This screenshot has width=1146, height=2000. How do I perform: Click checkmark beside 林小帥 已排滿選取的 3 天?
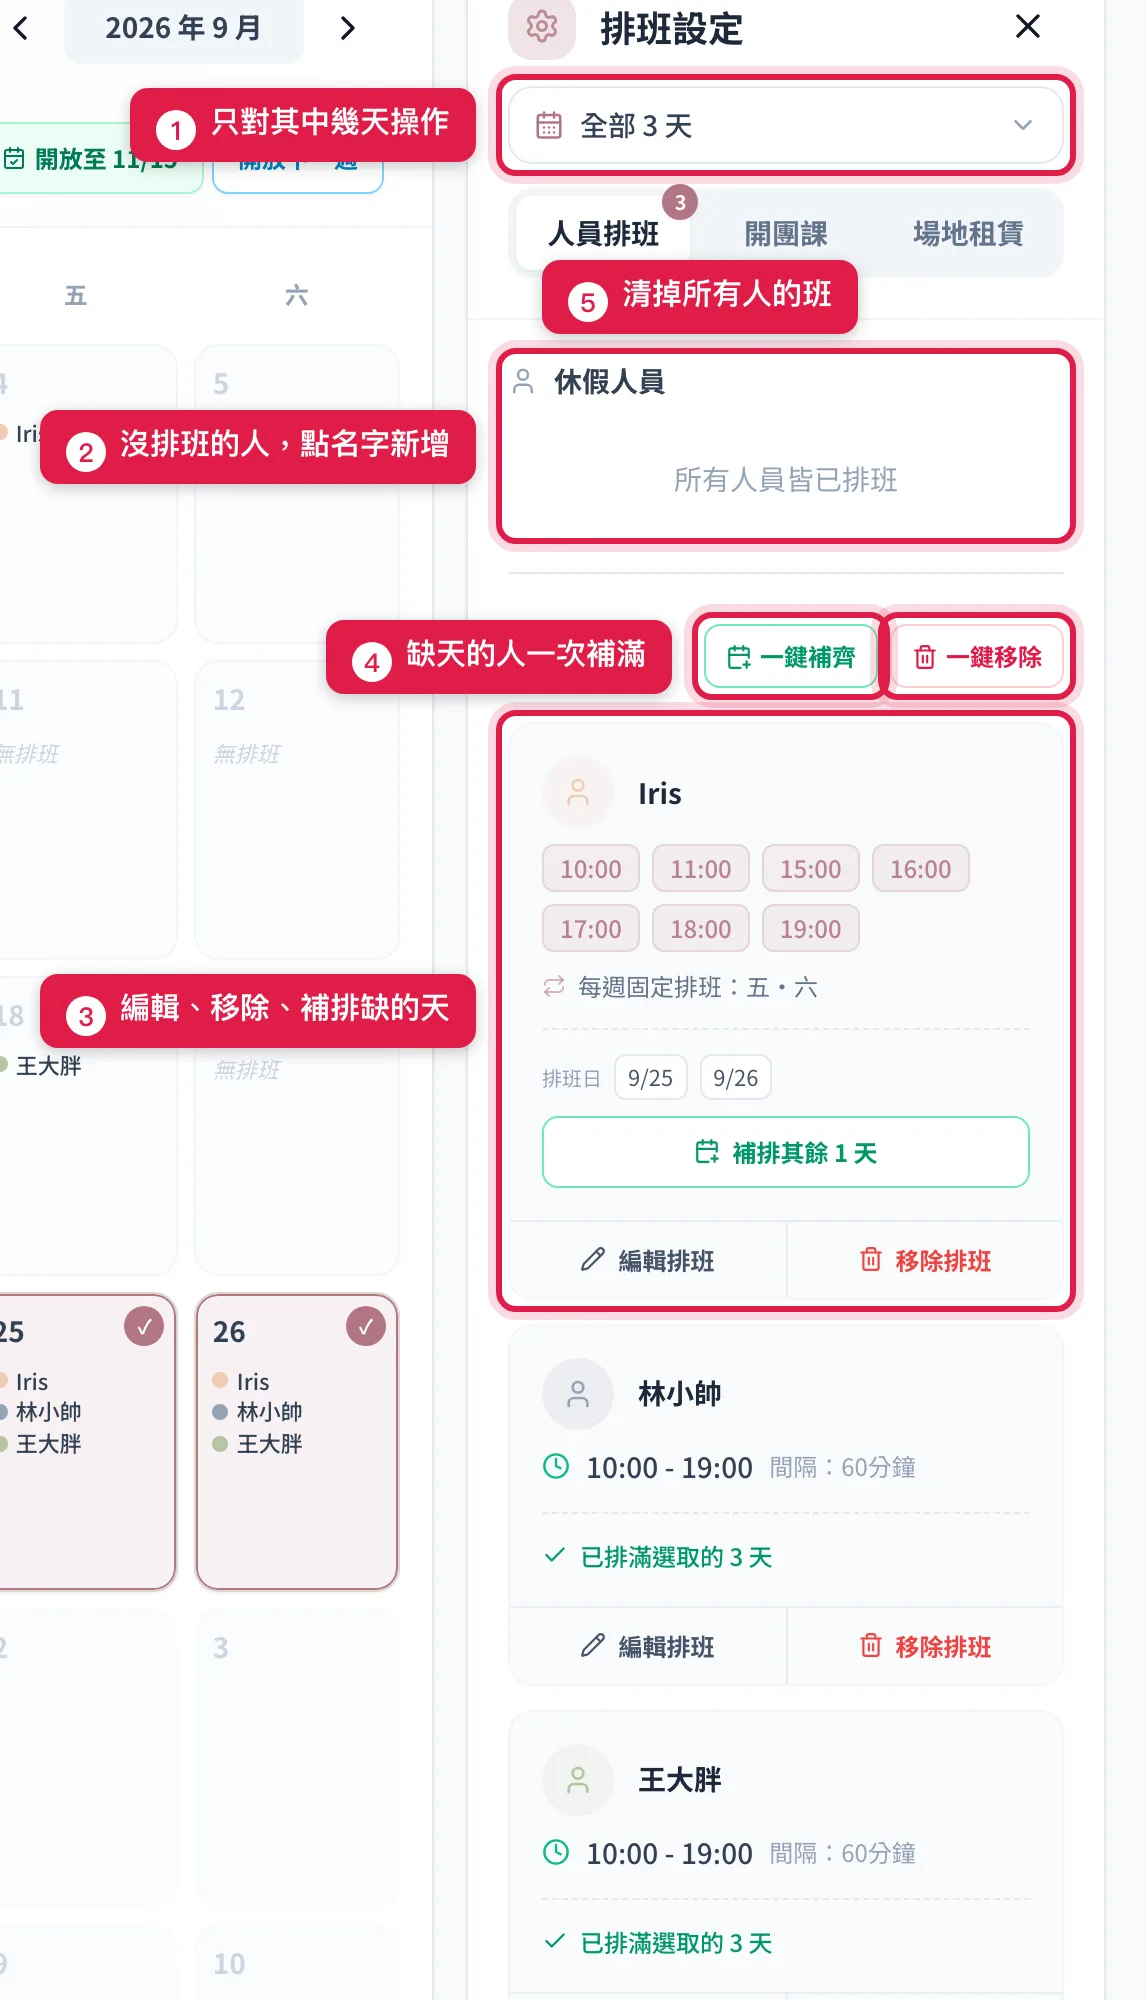555,1556
